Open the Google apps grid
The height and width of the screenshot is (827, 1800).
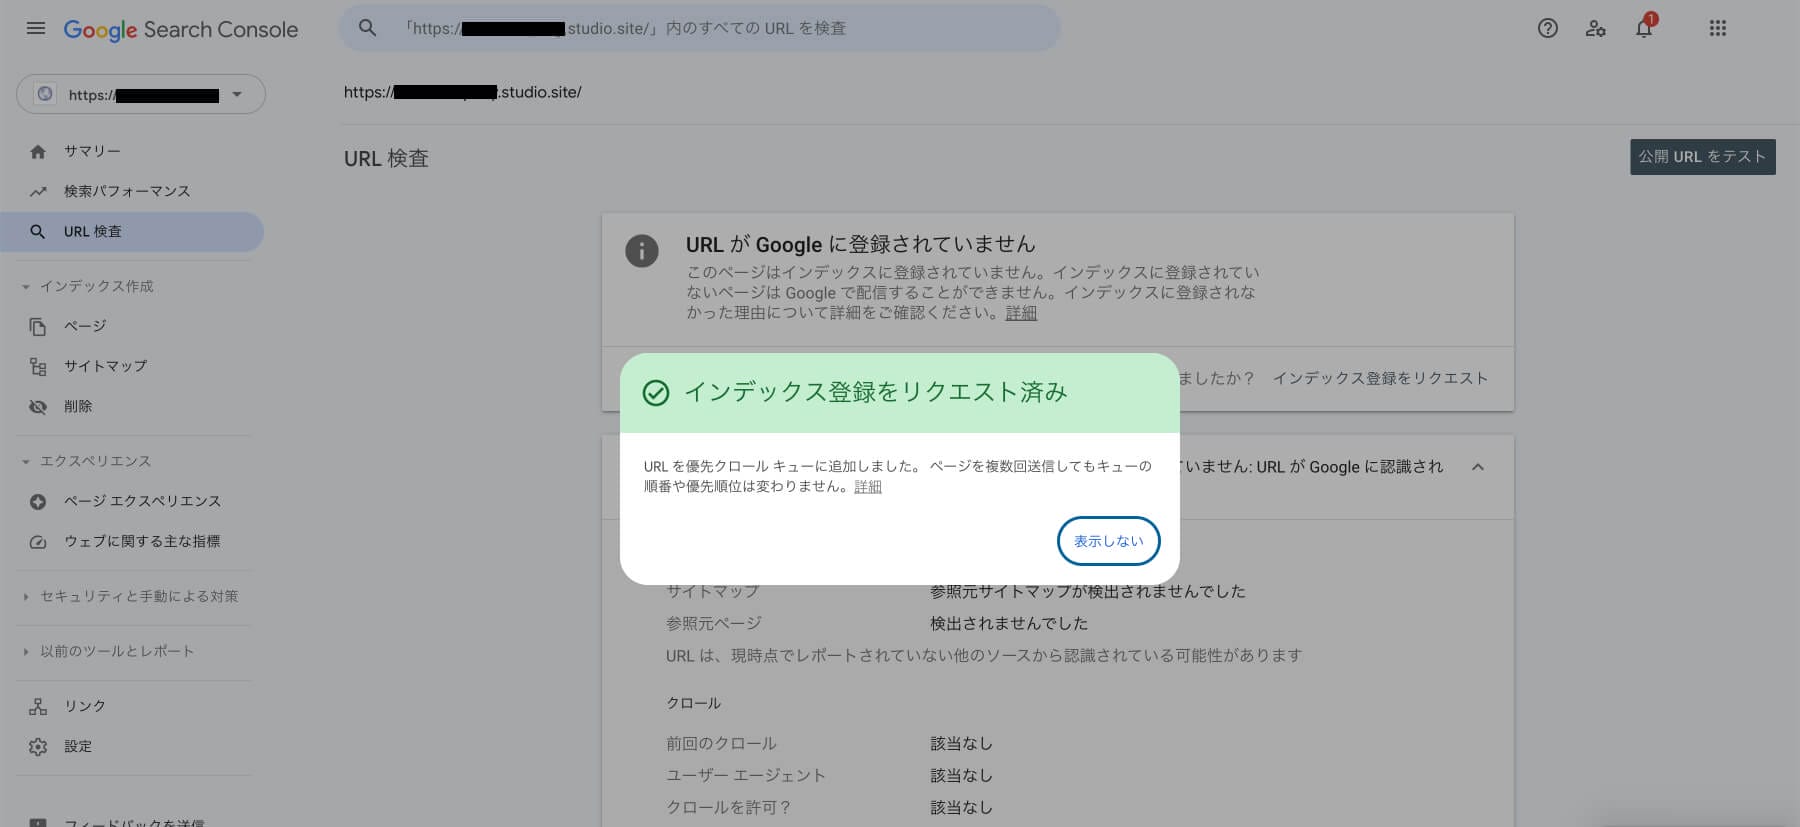[1717, 28]
